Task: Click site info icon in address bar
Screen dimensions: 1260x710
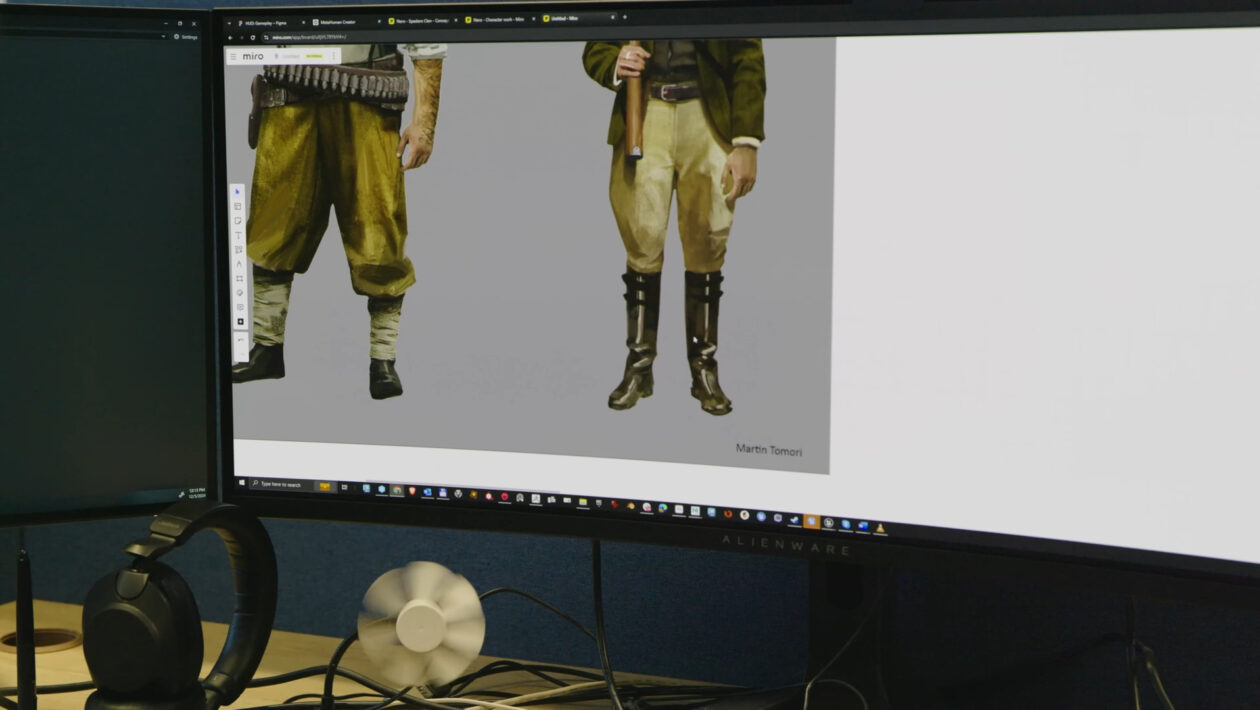Action: coord(266,37)
